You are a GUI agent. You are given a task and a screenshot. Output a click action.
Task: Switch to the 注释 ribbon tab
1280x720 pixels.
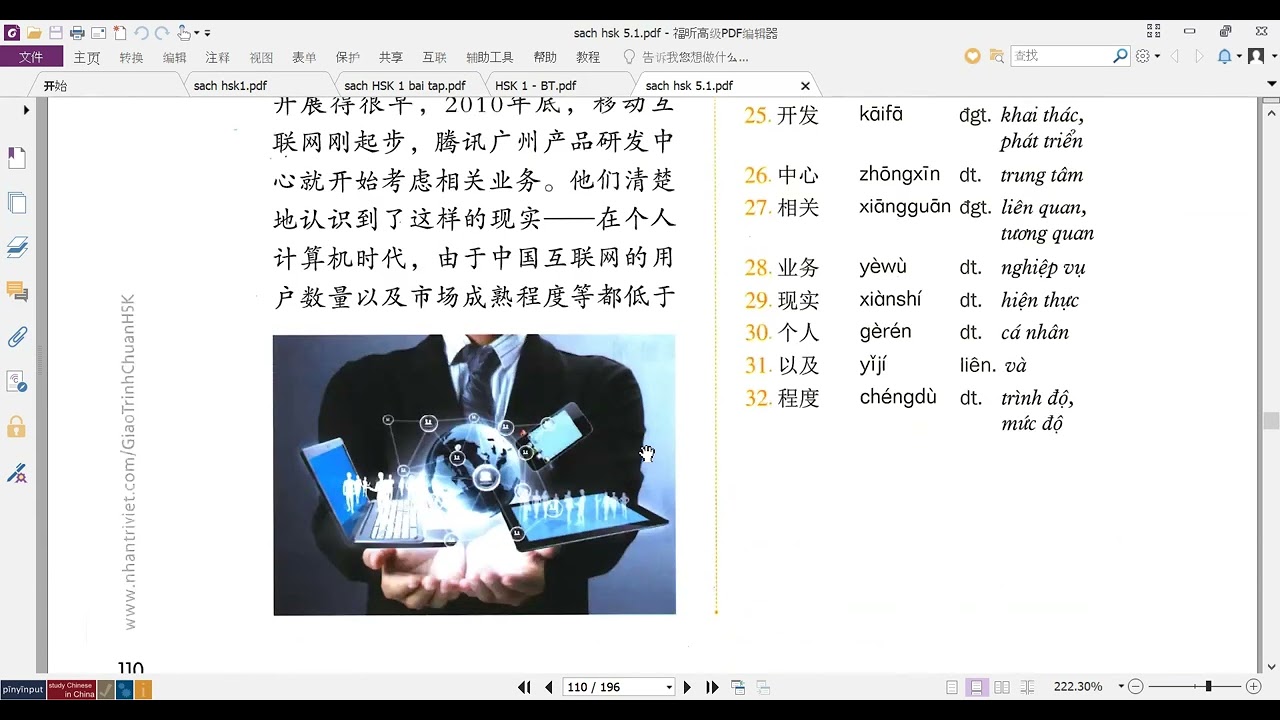tap(217, 57)
